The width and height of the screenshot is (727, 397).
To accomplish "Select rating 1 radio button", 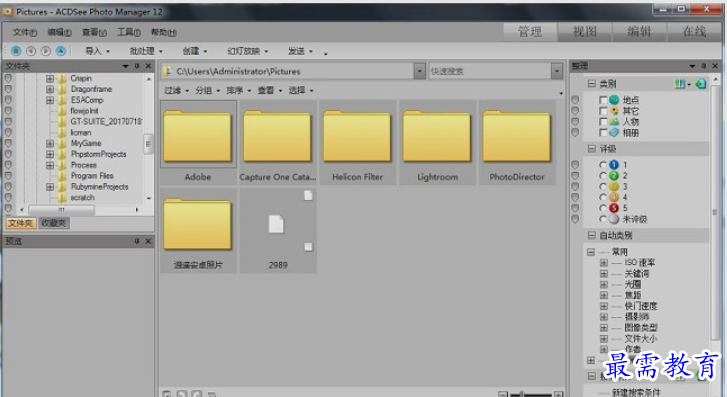I will pos(603,165).
